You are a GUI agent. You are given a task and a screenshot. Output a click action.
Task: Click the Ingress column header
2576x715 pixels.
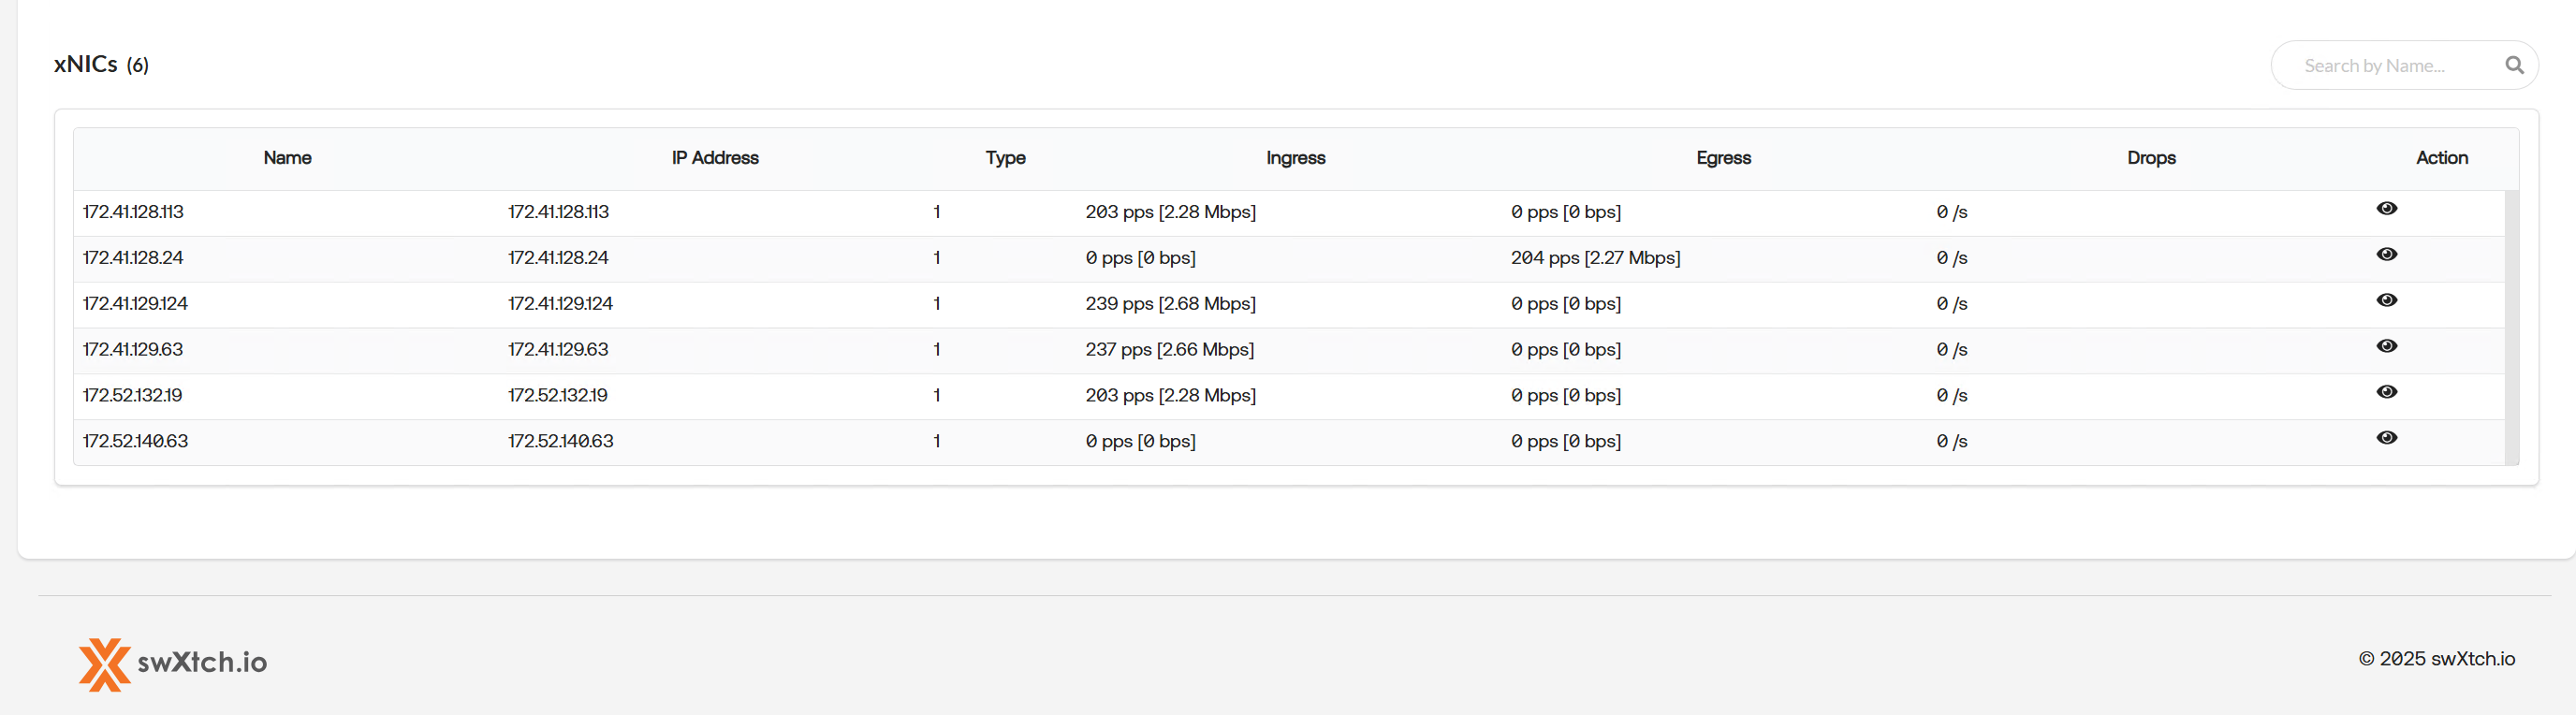pyautogui.click(x=1295, y=158)
